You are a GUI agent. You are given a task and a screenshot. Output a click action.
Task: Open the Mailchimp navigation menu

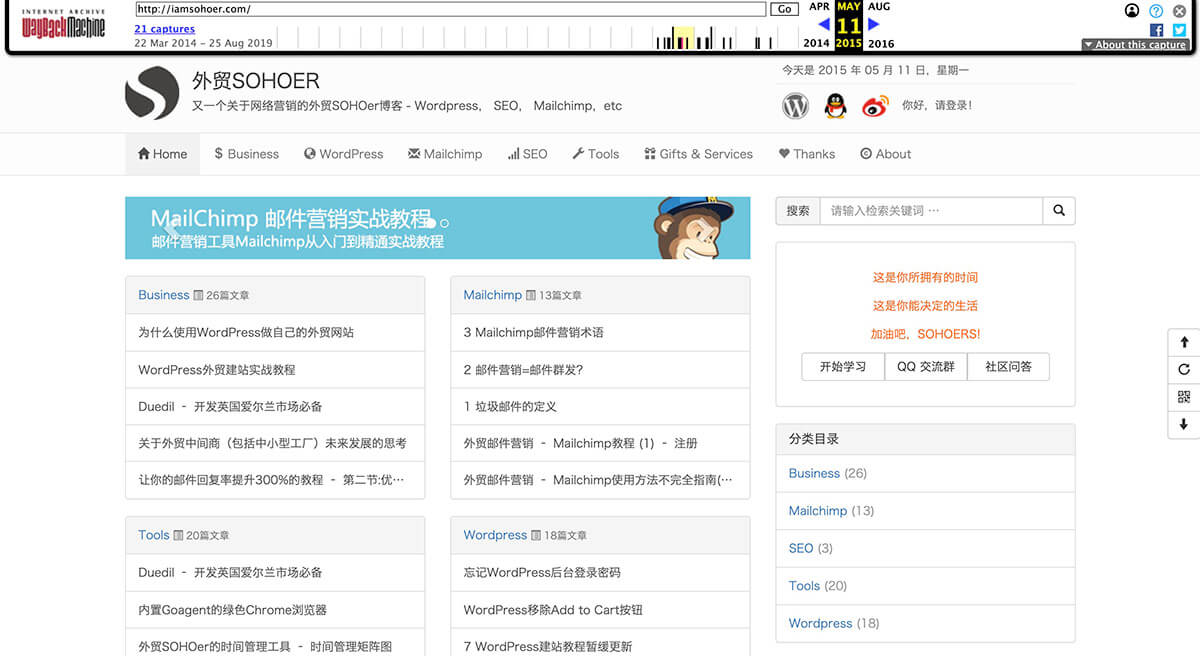pyautogui.click(x=445, y=154)
